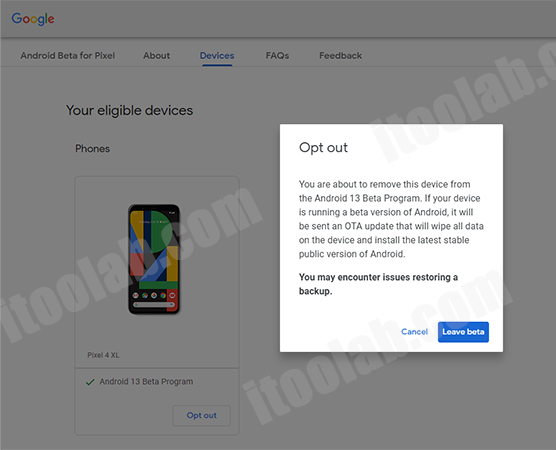Click Opt out on the Pixel 4 XL card
Viewport: 556px width, 450px height.
(x=202, y=416)
